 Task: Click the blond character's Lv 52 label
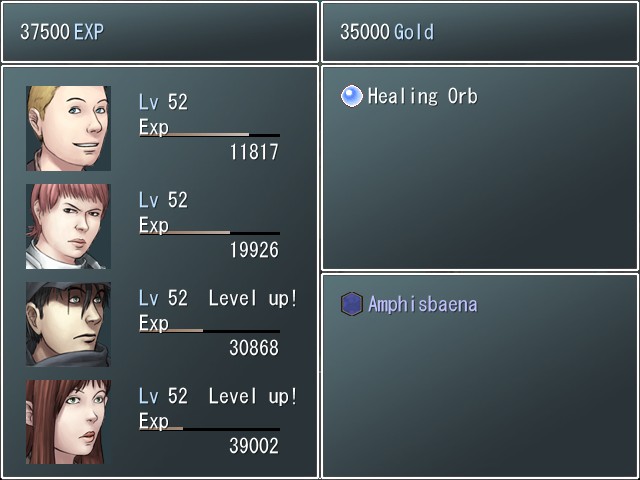pos(163,102)
